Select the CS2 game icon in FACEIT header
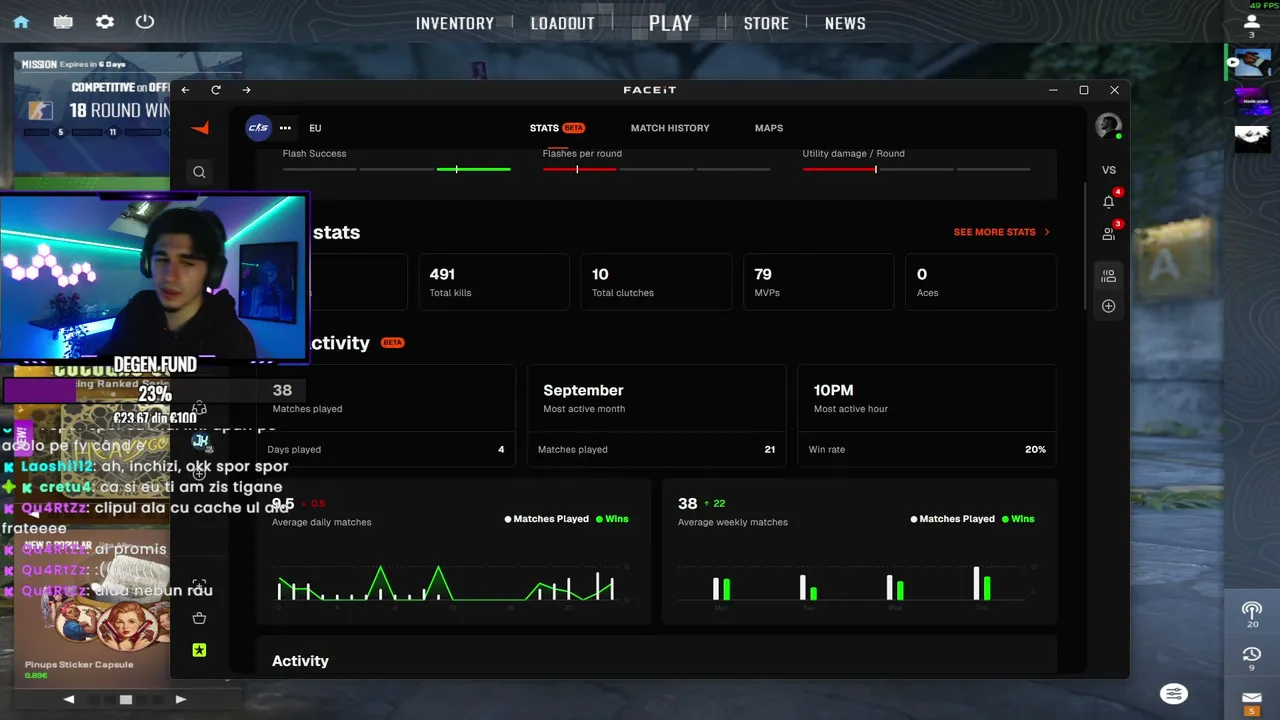Image resolution: width=1280 pixels, height=720 pixels. tap(258, 128)
